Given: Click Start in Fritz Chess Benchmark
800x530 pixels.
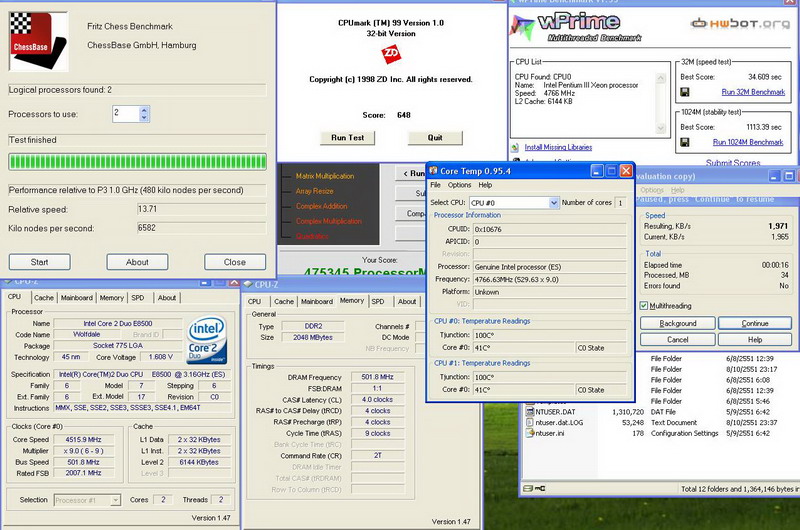Looking at the screenshot, I should pos(40,262).
